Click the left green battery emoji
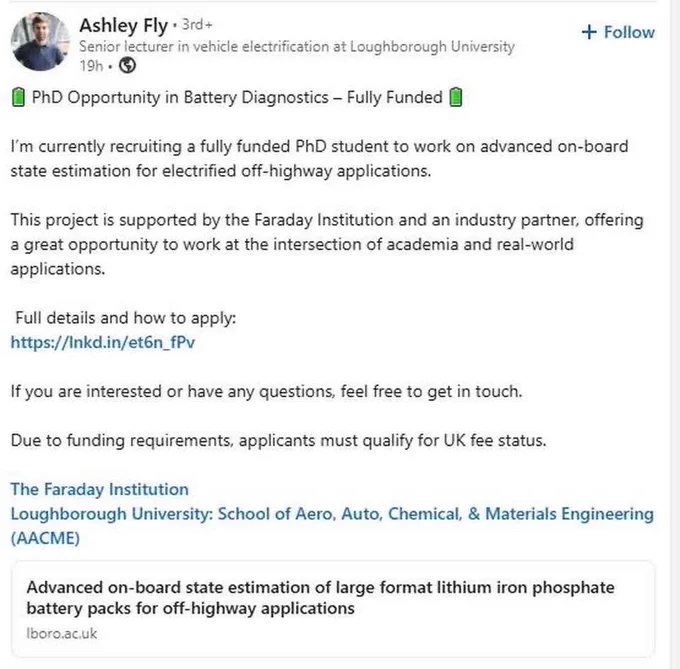This screenshot has height=669, width=680. [x=18, y=97]
